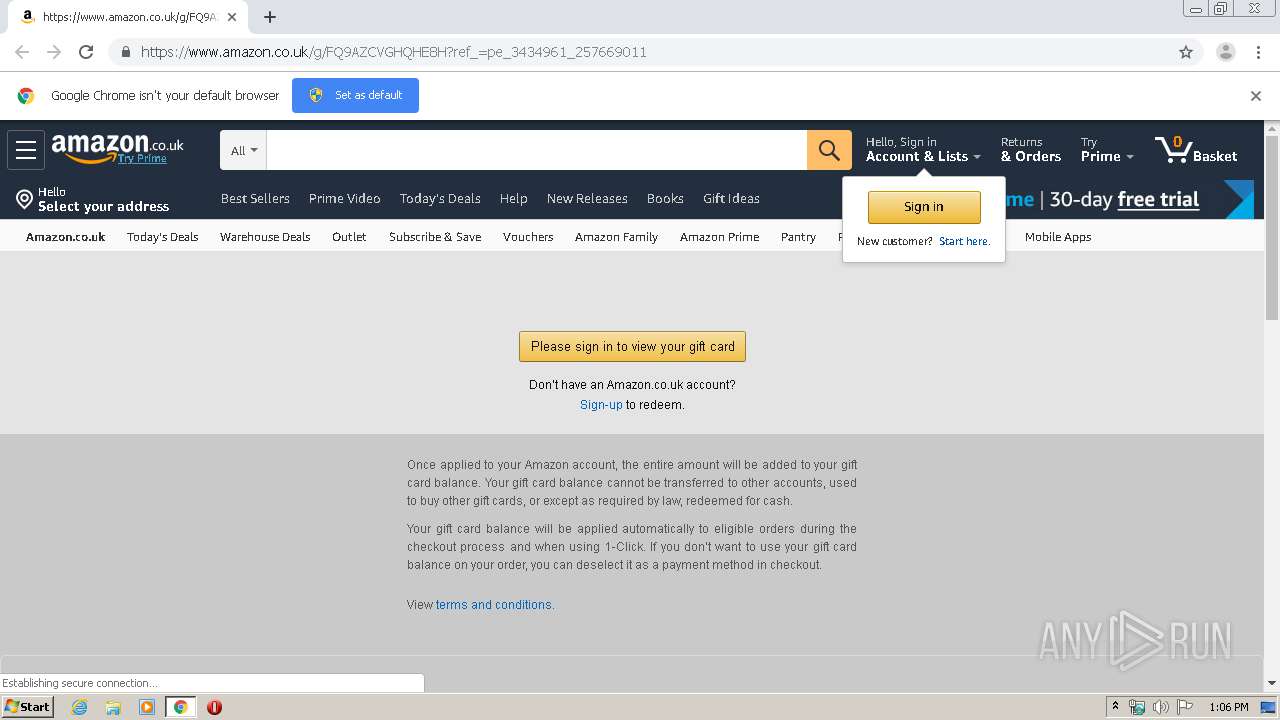Open Books in nav bar

point(665,199)
